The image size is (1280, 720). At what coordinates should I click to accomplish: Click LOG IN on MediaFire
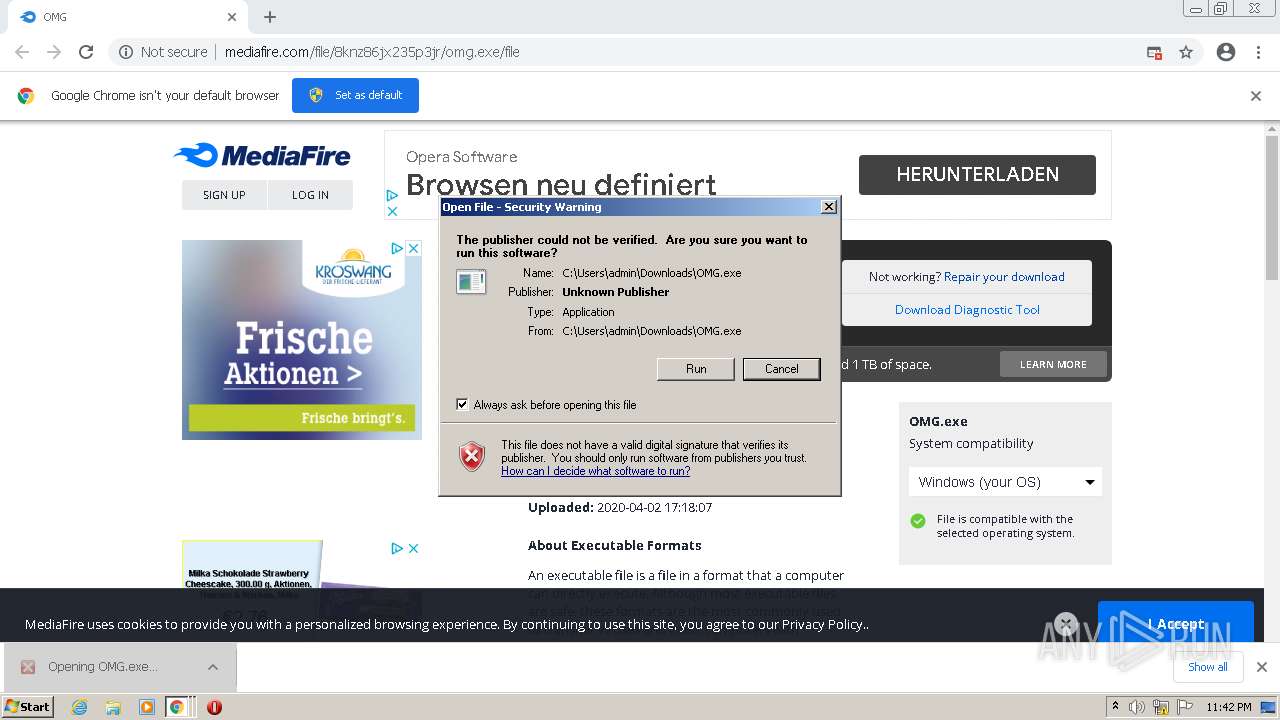pos(310,195)
